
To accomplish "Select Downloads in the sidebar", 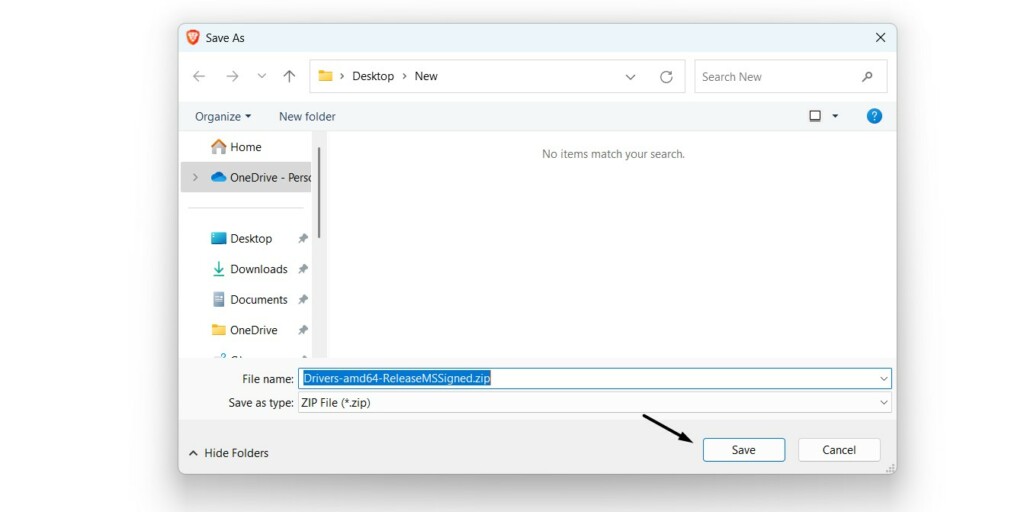I will (258, 269).
